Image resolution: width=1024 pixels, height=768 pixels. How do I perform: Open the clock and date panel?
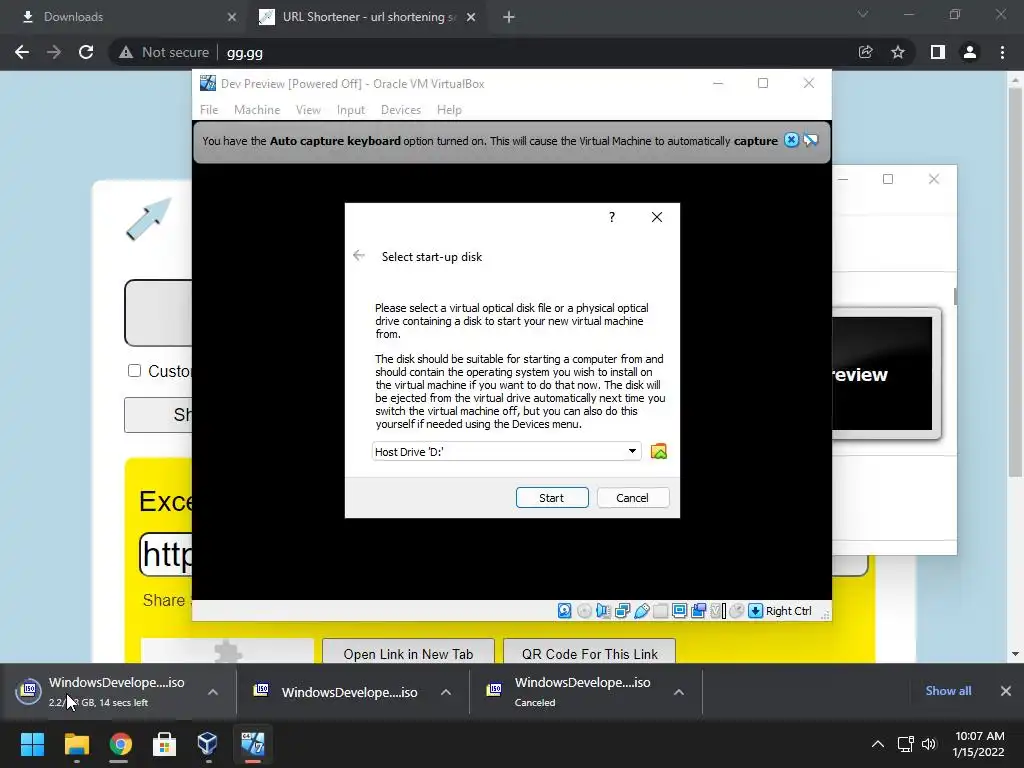click(979, 744)
